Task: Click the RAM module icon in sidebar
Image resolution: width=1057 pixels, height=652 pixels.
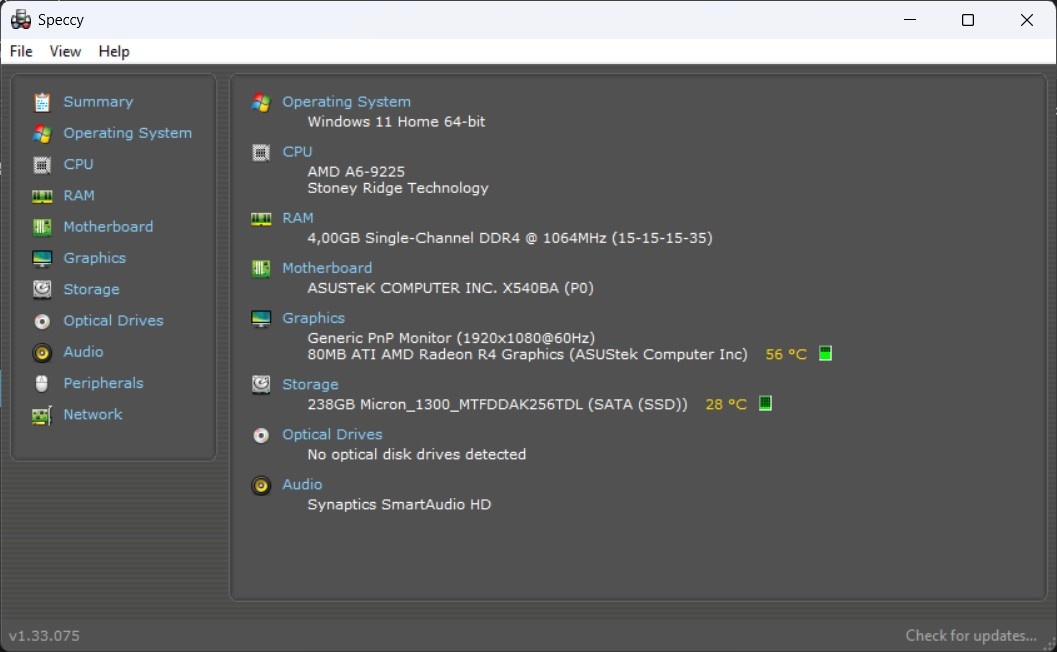Action: click(x=42, y=196)
